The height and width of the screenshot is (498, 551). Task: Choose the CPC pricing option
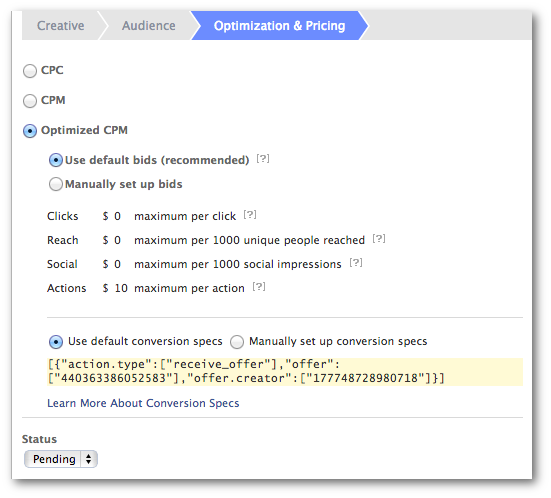pyautogui.click(x=30, y=71)
